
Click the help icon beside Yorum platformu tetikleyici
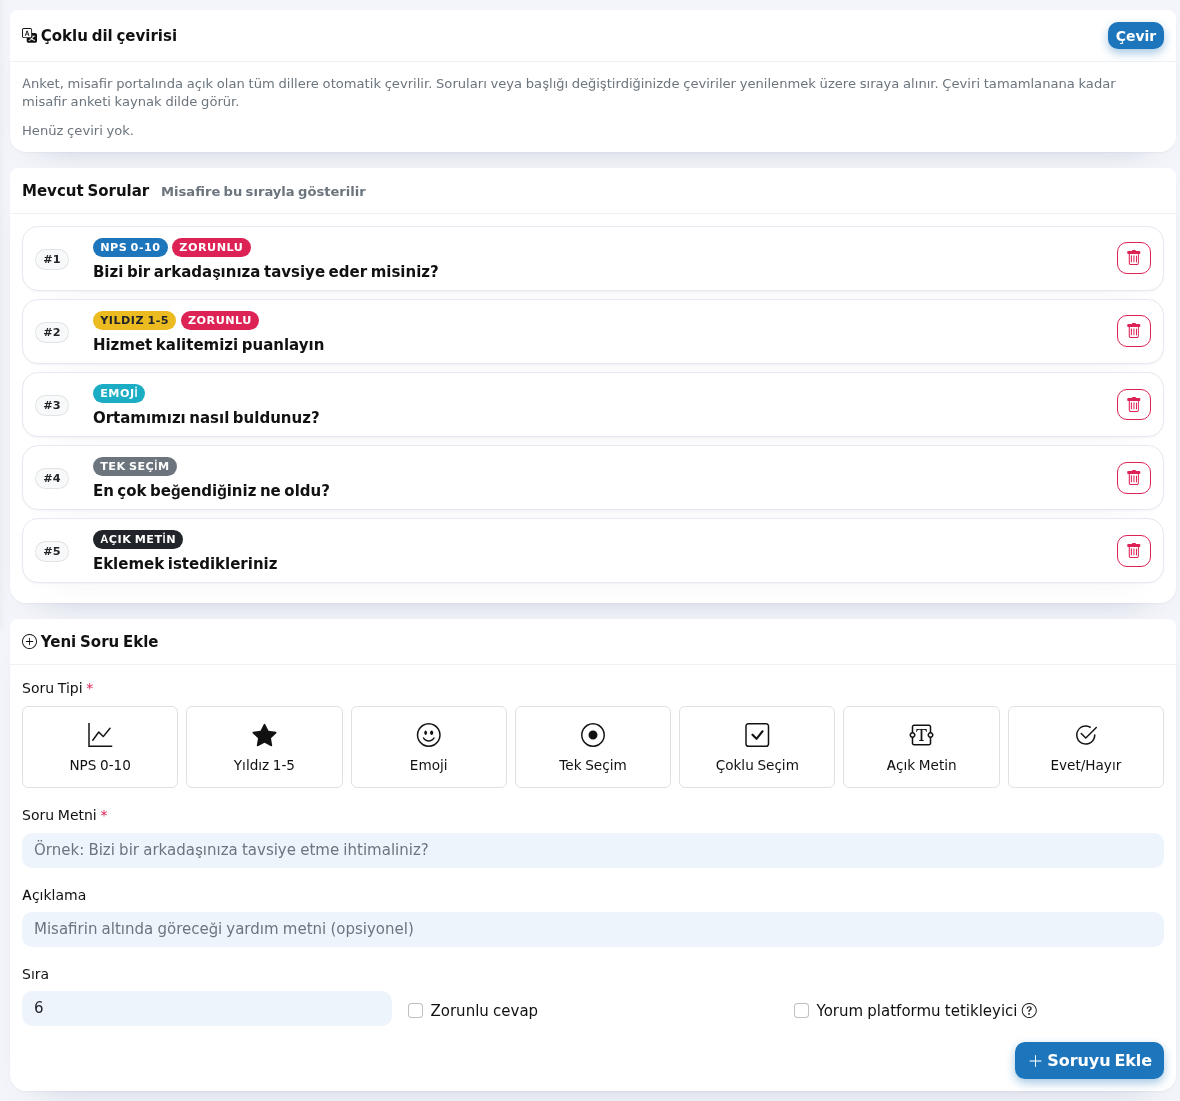coord(1029,1011)
